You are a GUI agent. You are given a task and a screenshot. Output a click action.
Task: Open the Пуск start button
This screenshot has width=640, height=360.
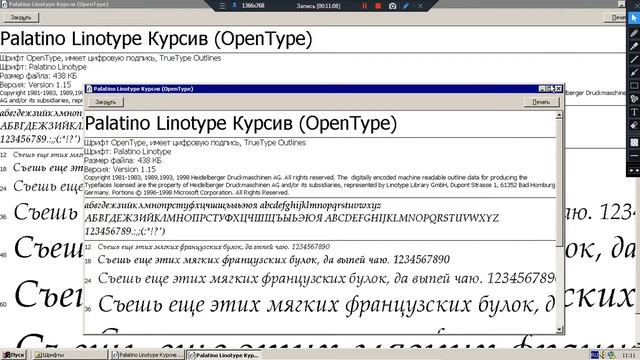tap(13, 355)
